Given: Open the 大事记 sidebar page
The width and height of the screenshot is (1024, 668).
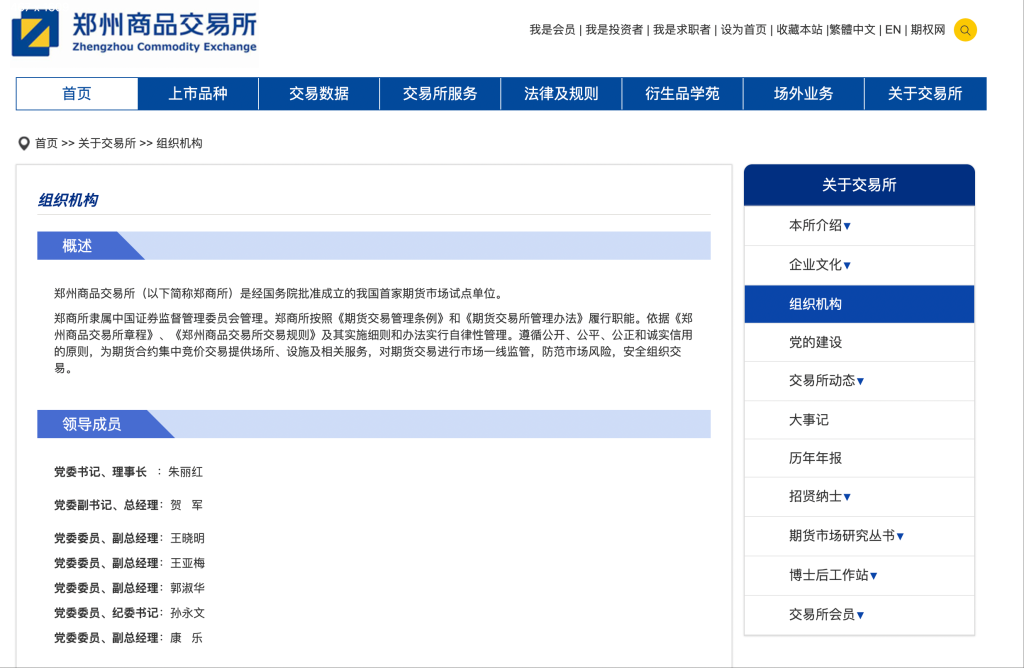Looking at the screenshot, I should click(x=808, y=420).
